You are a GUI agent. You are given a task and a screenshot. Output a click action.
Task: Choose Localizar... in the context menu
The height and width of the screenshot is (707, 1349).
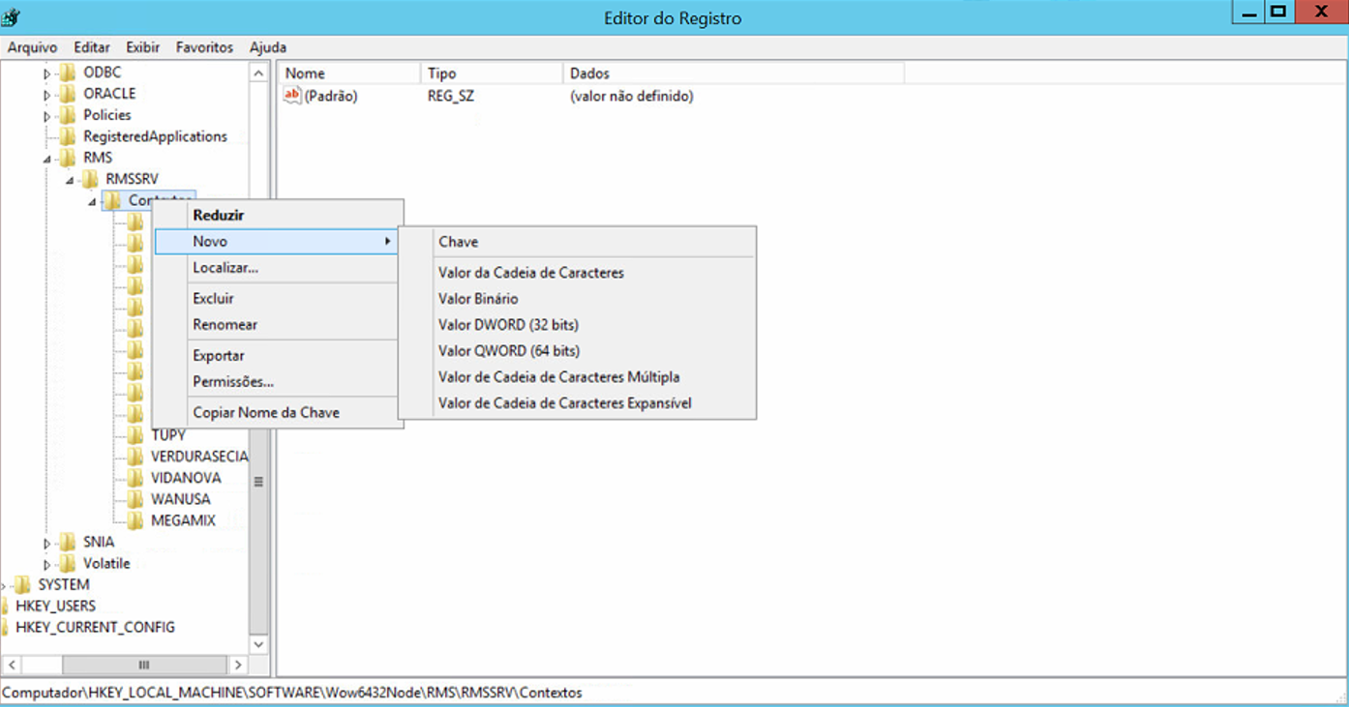[276, 268]
